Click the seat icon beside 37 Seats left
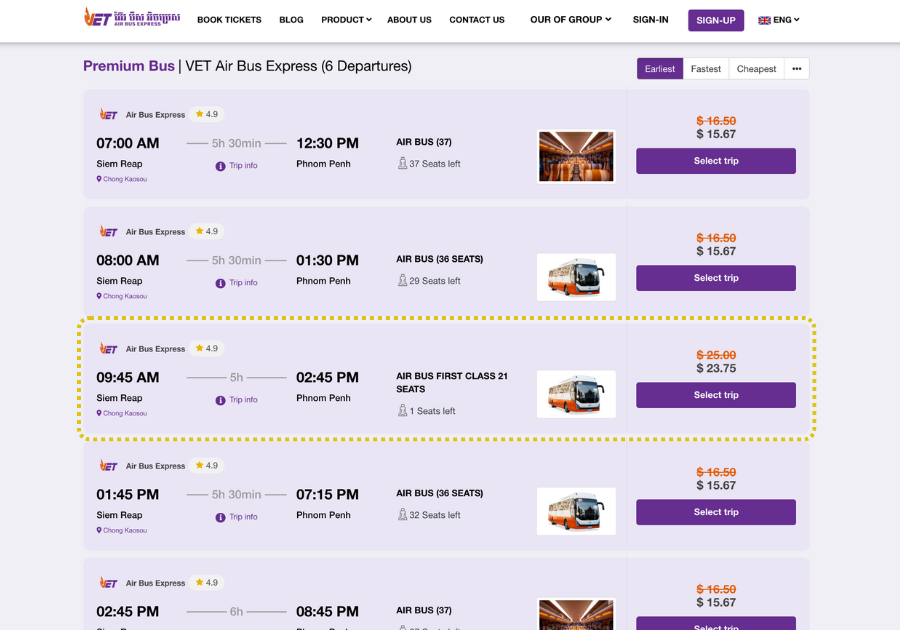900x630 pixels. click(x=403, y=164)
